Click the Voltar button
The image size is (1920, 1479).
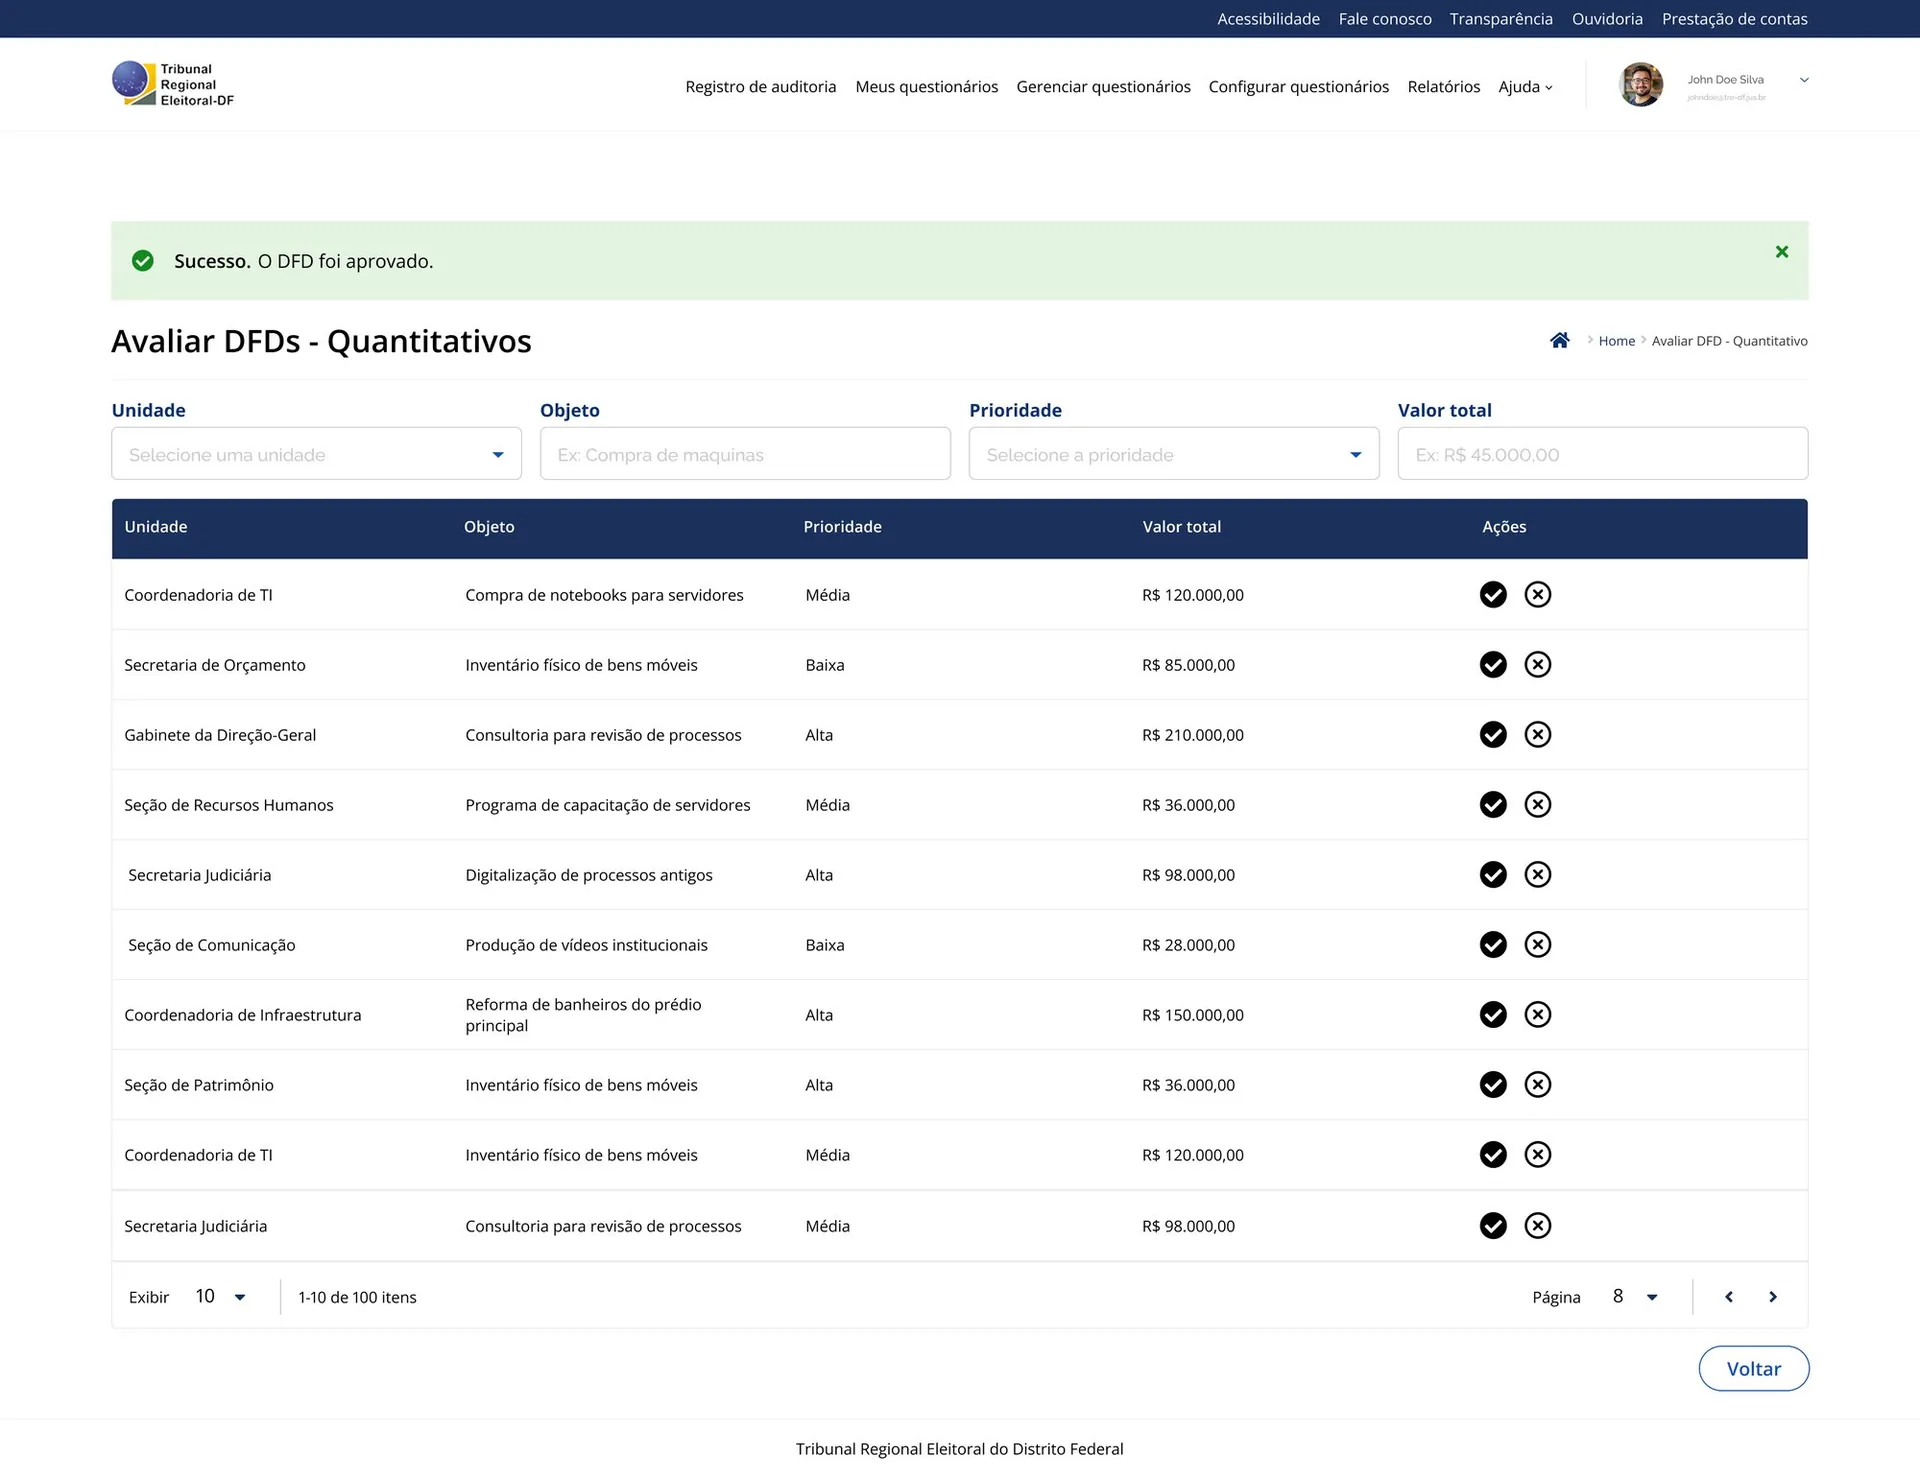1754,1369
